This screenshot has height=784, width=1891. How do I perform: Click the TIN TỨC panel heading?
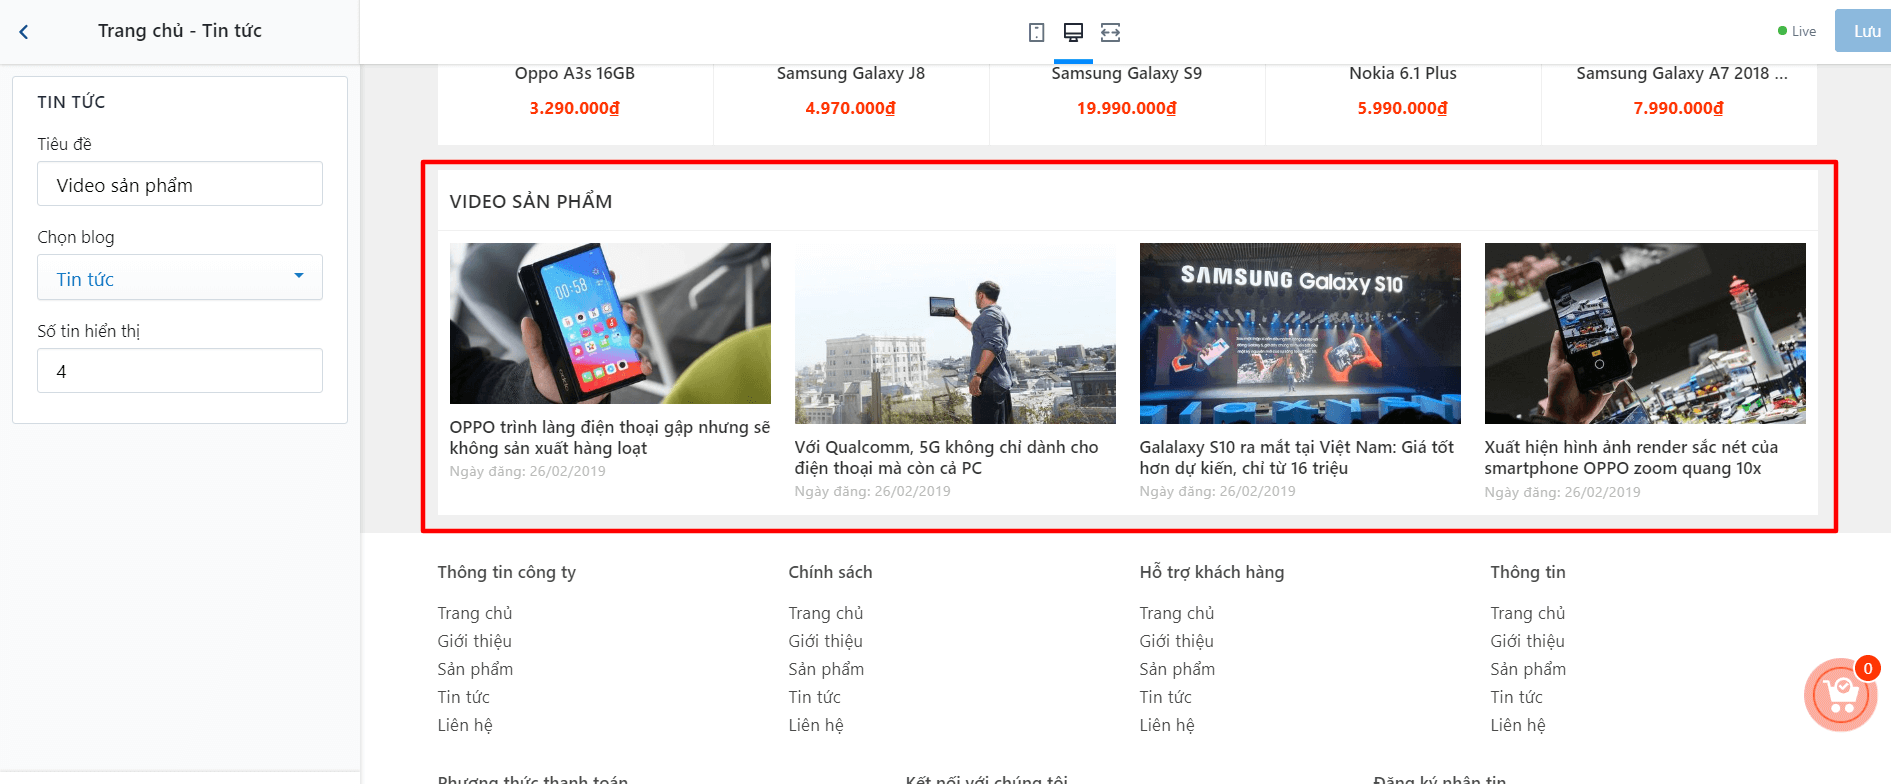tap(71, 102)
